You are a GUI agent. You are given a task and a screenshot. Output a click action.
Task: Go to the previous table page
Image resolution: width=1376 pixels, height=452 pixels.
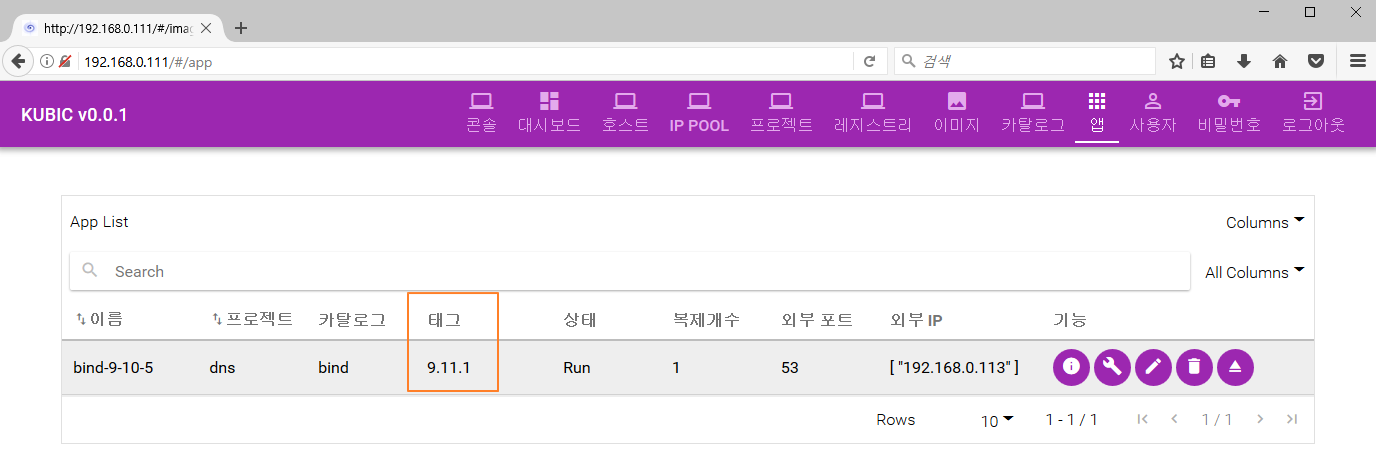pos(1175,420)
